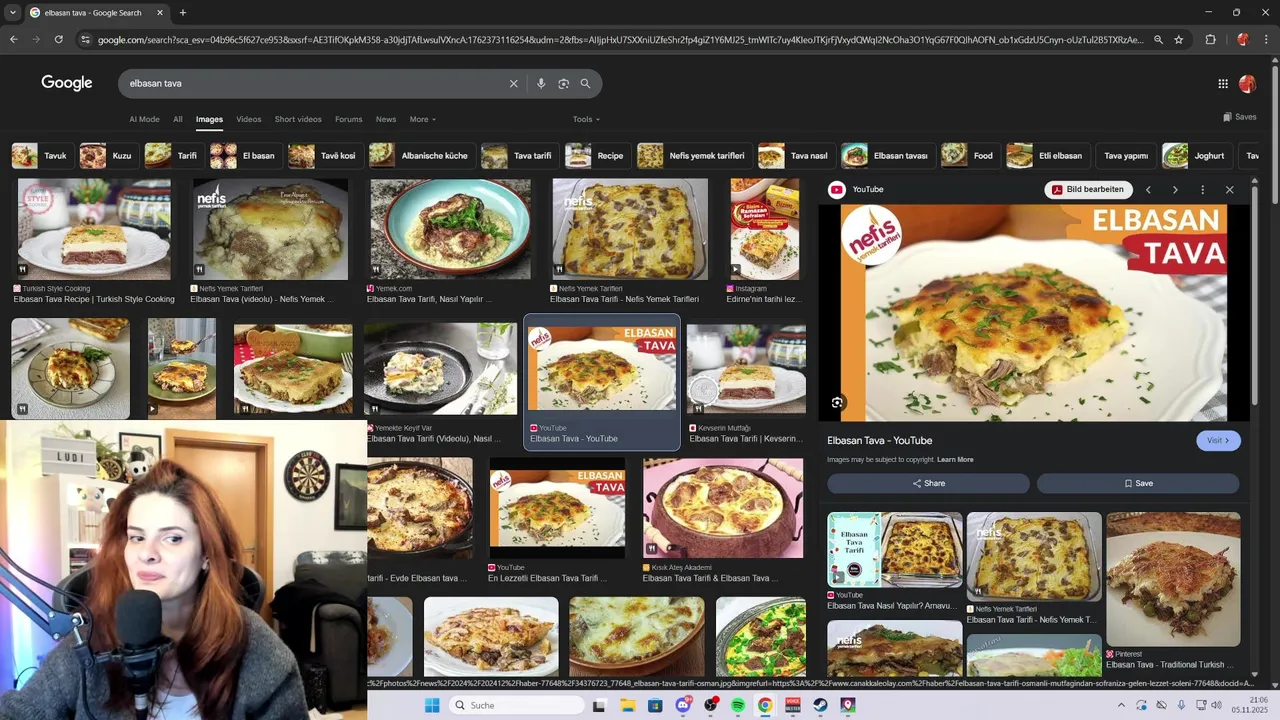The image size is (1280, 720).
Task: Go back using the browser back arrow
Action: point(13,40)
